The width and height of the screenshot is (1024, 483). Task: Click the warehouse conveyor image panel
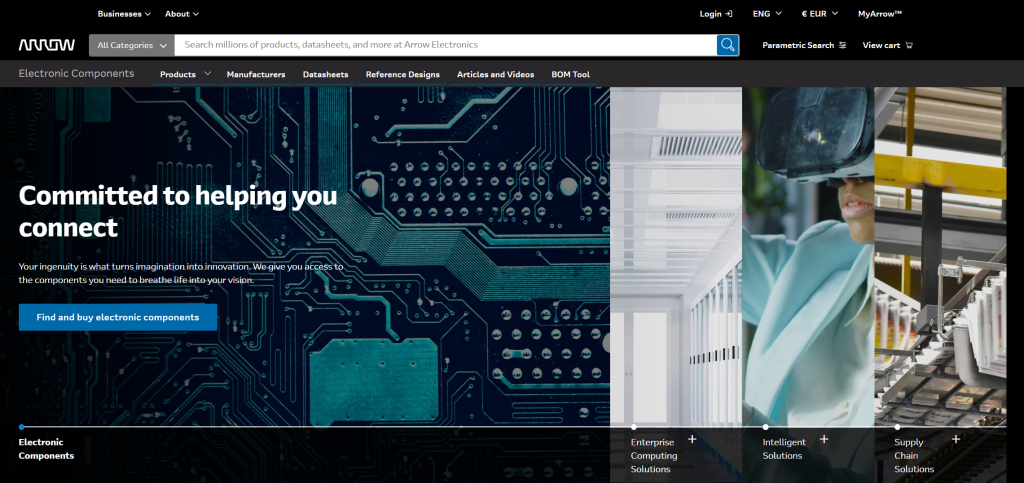pos(940,255)
